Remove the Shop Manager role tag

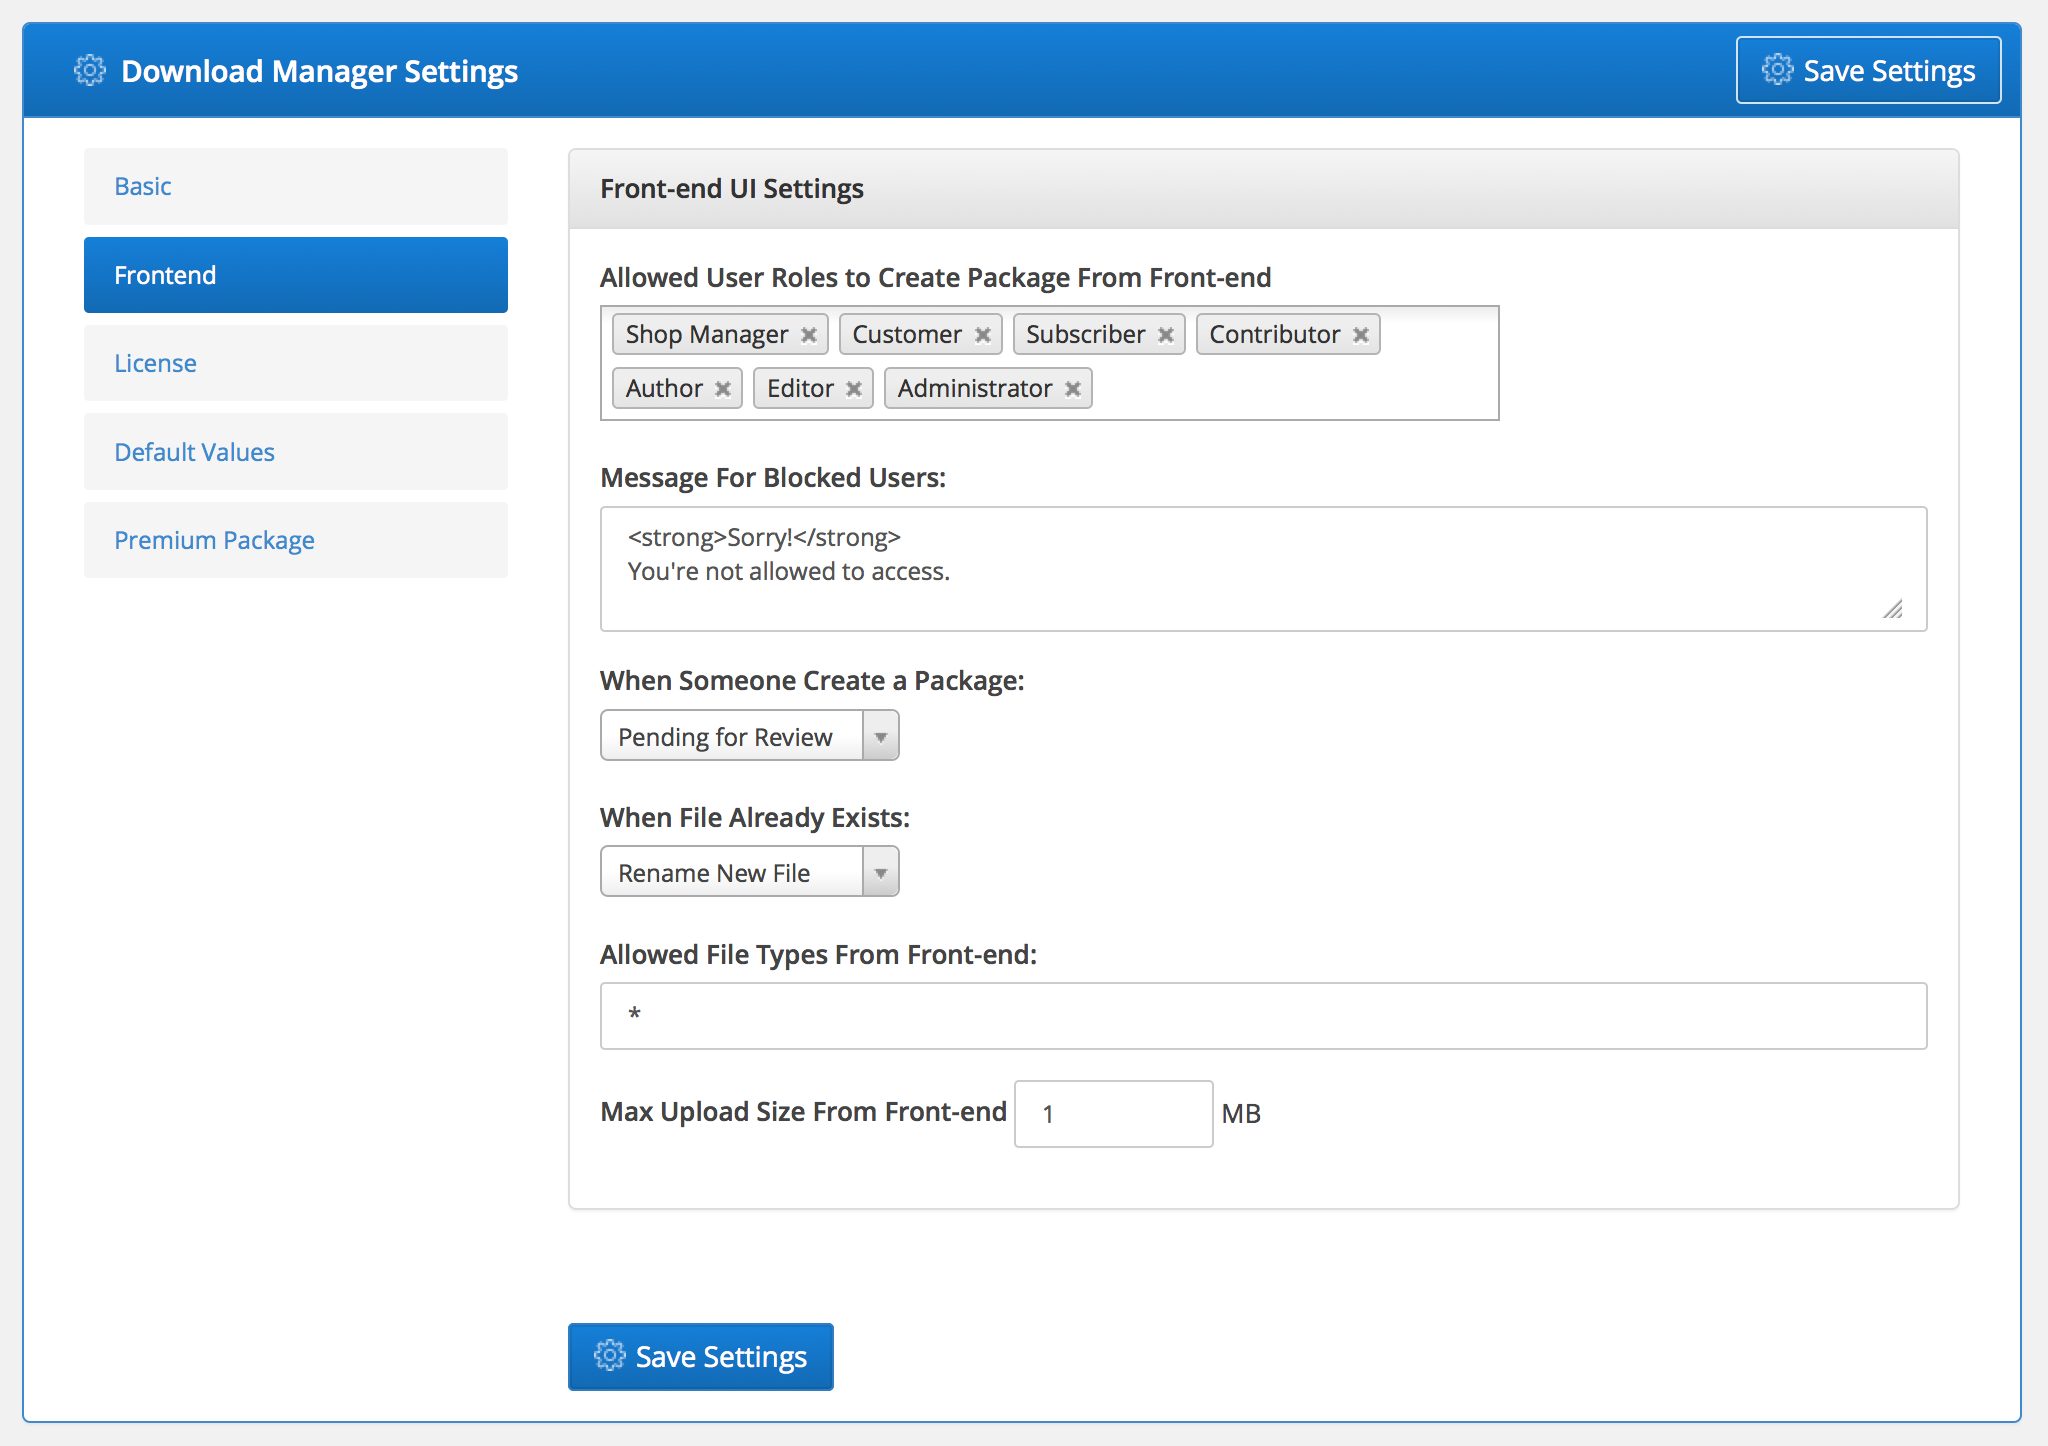809,334
